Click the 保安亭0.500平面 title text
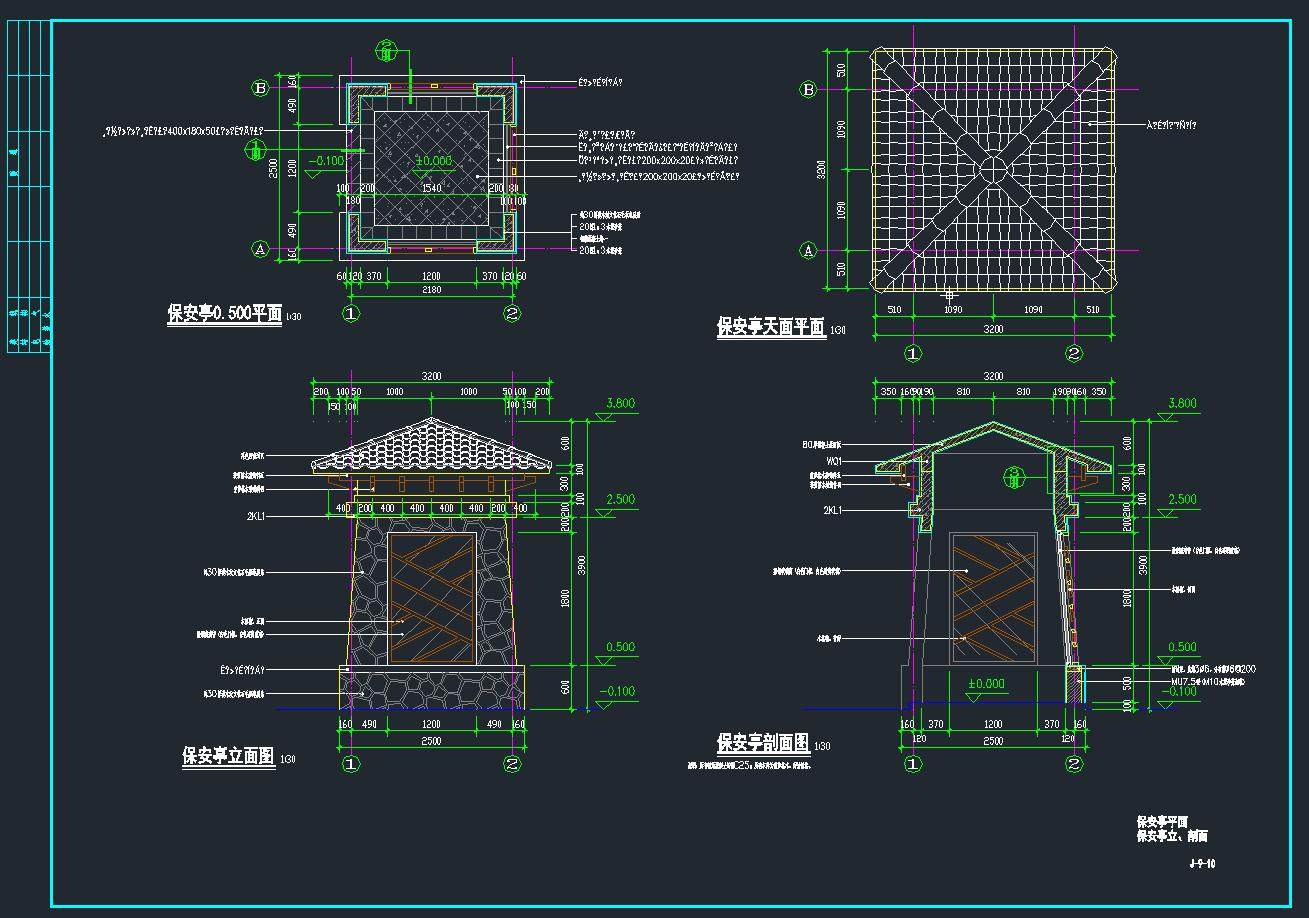Screen dimensions: 1309x918 [x=224, y=314]
